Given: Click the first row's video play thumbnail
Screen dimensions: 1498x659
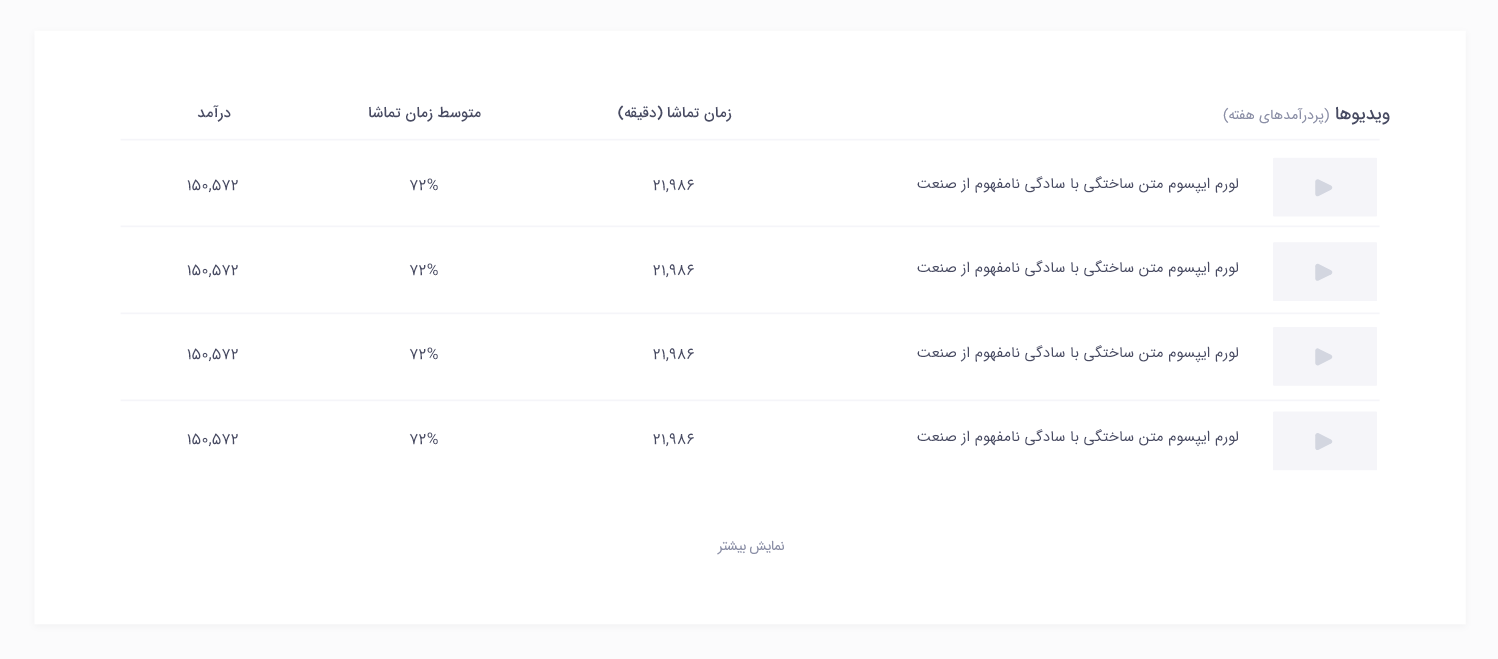Looking at the screenshot, I should point(1324,187).
